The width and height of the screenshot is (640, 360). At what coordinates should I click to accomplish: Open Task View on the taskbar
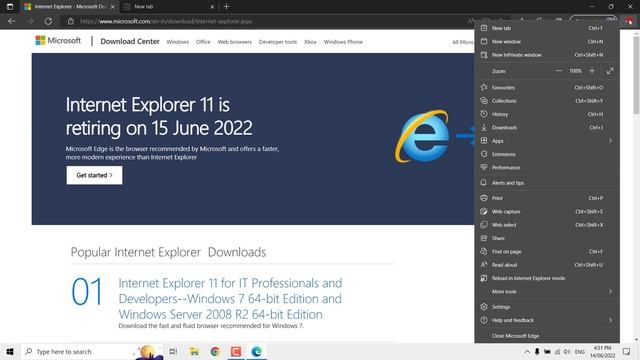[x=173, y=351]
